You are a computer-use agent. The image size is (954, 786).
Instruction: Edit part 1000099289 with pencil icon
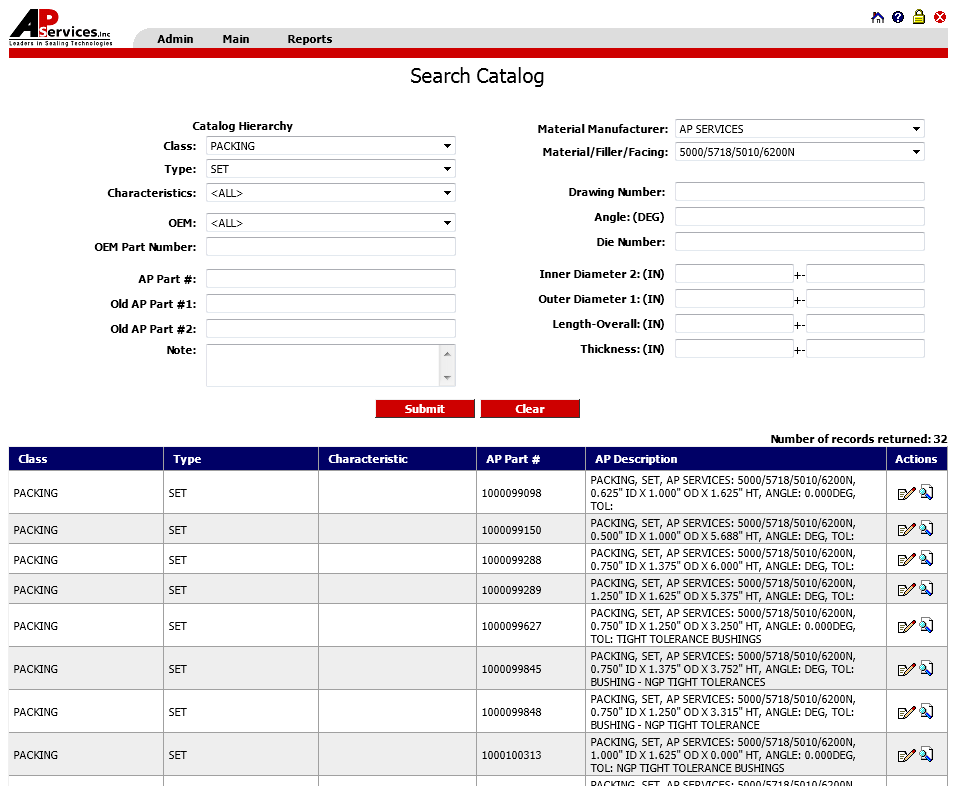click(906, 590)
